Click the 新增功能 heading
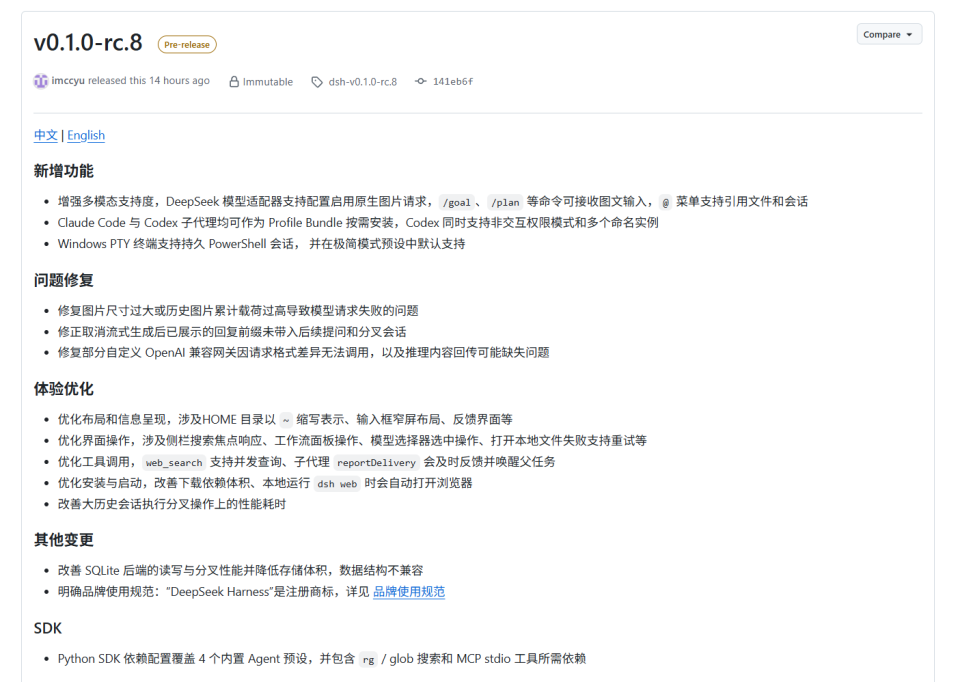Viewport: 960px width, 682px height. (x=64, y=171)
